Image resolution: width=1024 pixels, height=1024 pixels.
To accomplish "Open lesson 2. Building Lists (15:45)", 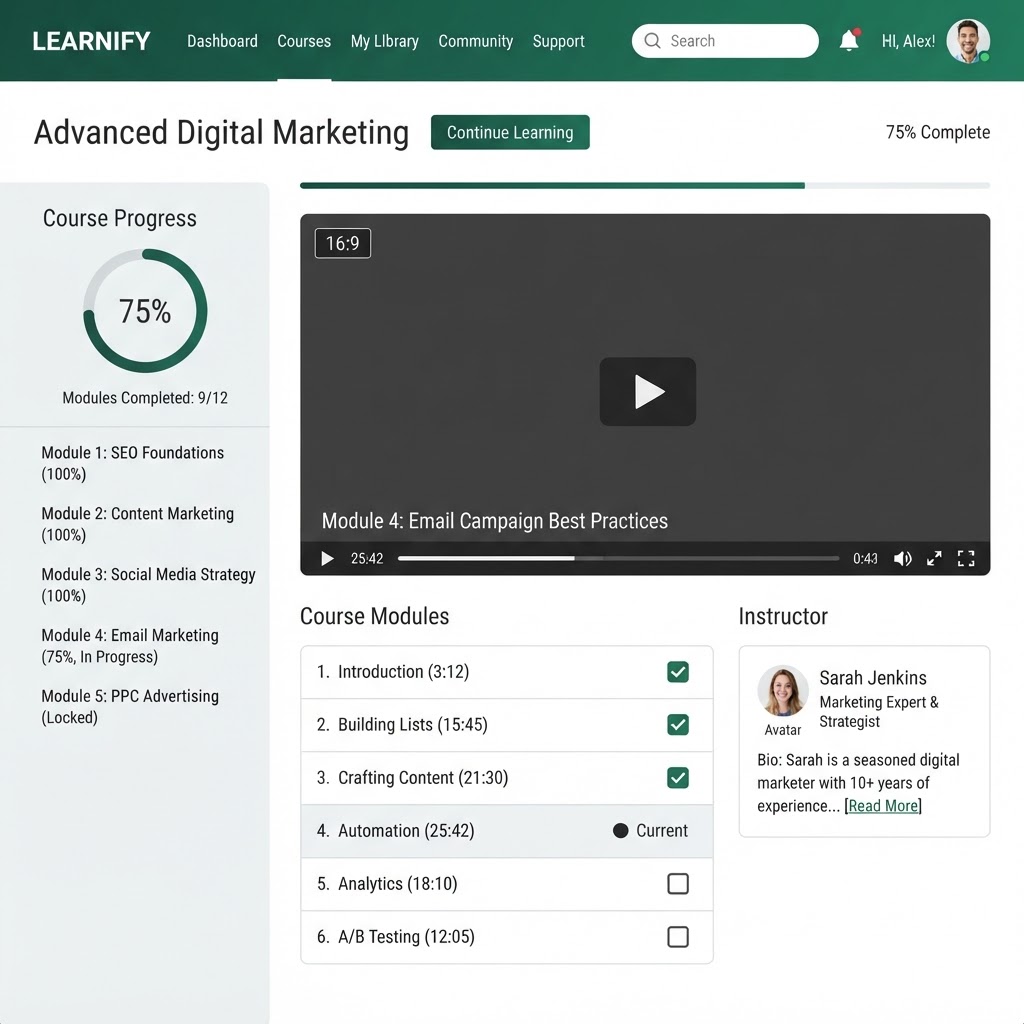I will tap(507, 725).
